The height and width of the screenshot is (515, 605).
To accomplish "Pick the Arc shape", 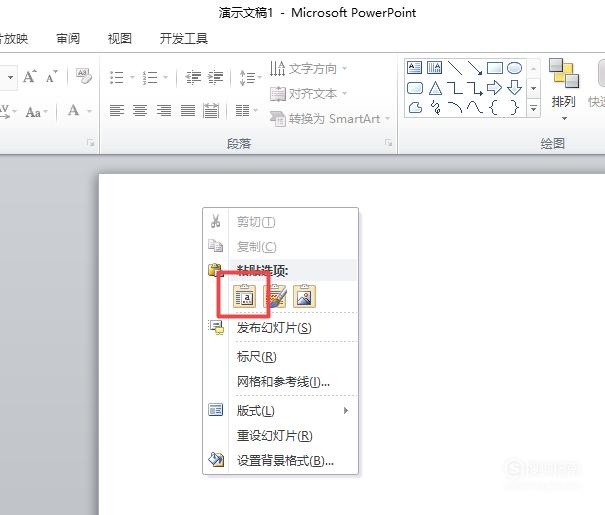I will (455, 108).
